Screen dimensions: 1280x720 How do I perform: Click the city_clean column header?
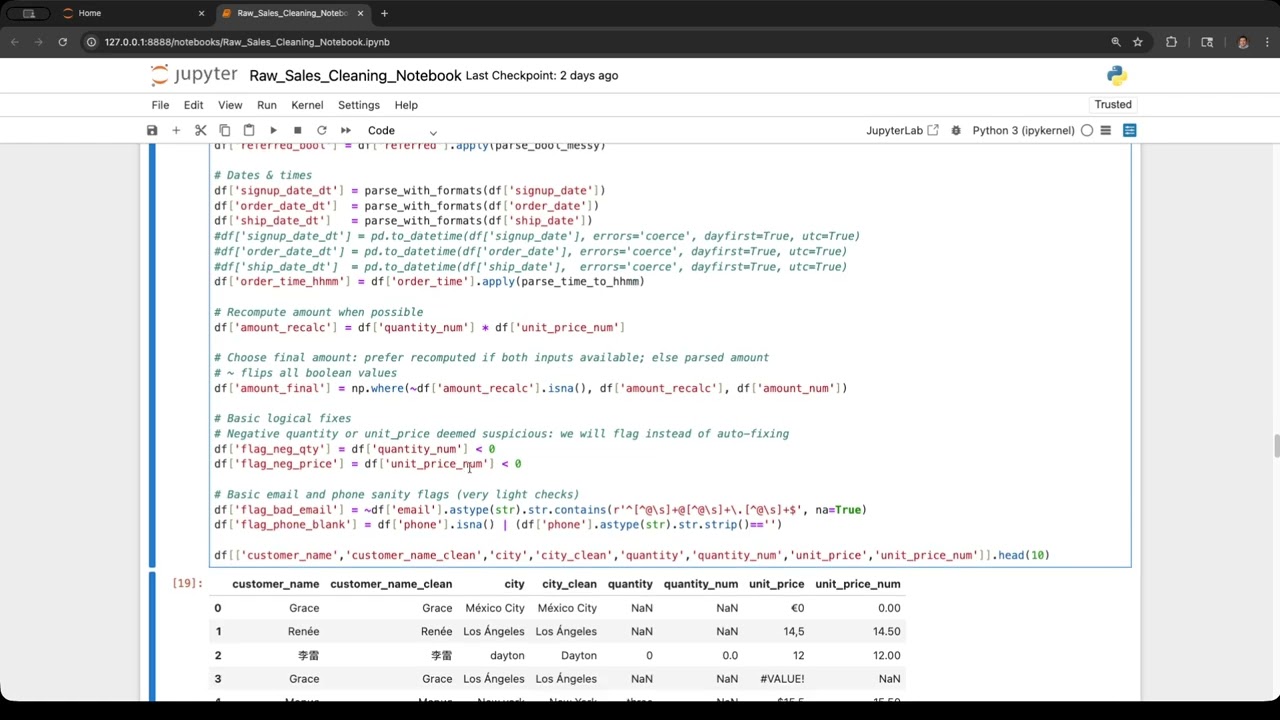click(x=569, y=584)
